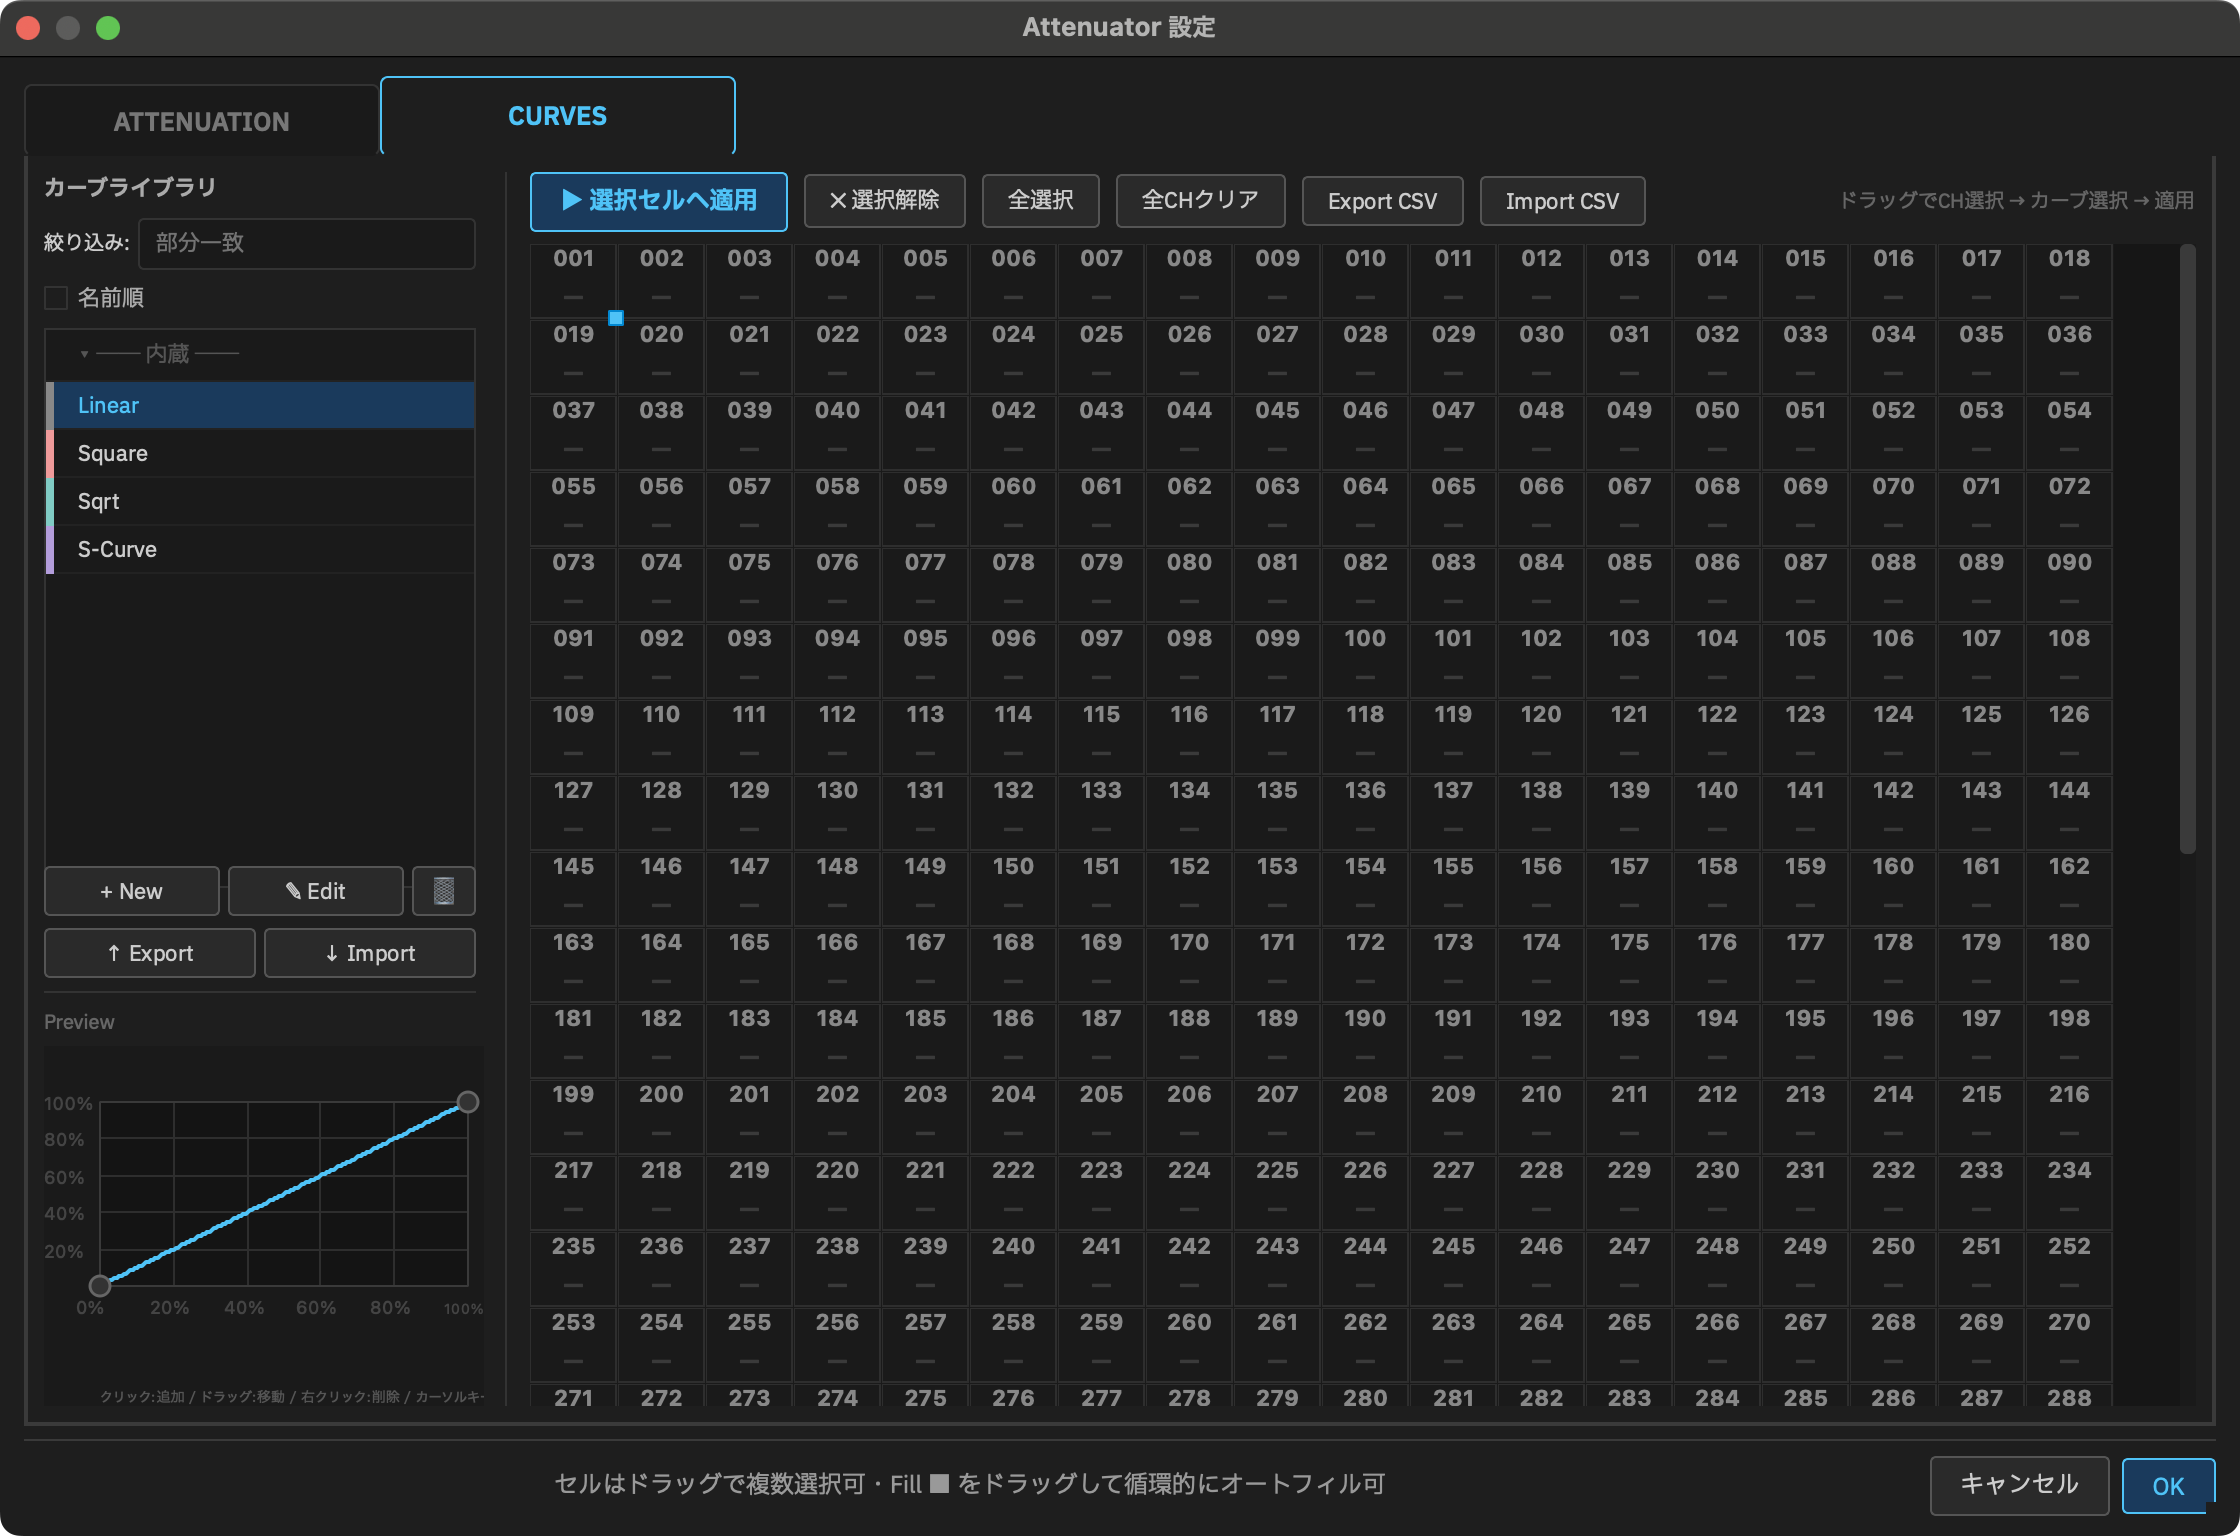2240x1536 pixels.
Task: Select the Square curve
Action: click(x=260, y=453)
